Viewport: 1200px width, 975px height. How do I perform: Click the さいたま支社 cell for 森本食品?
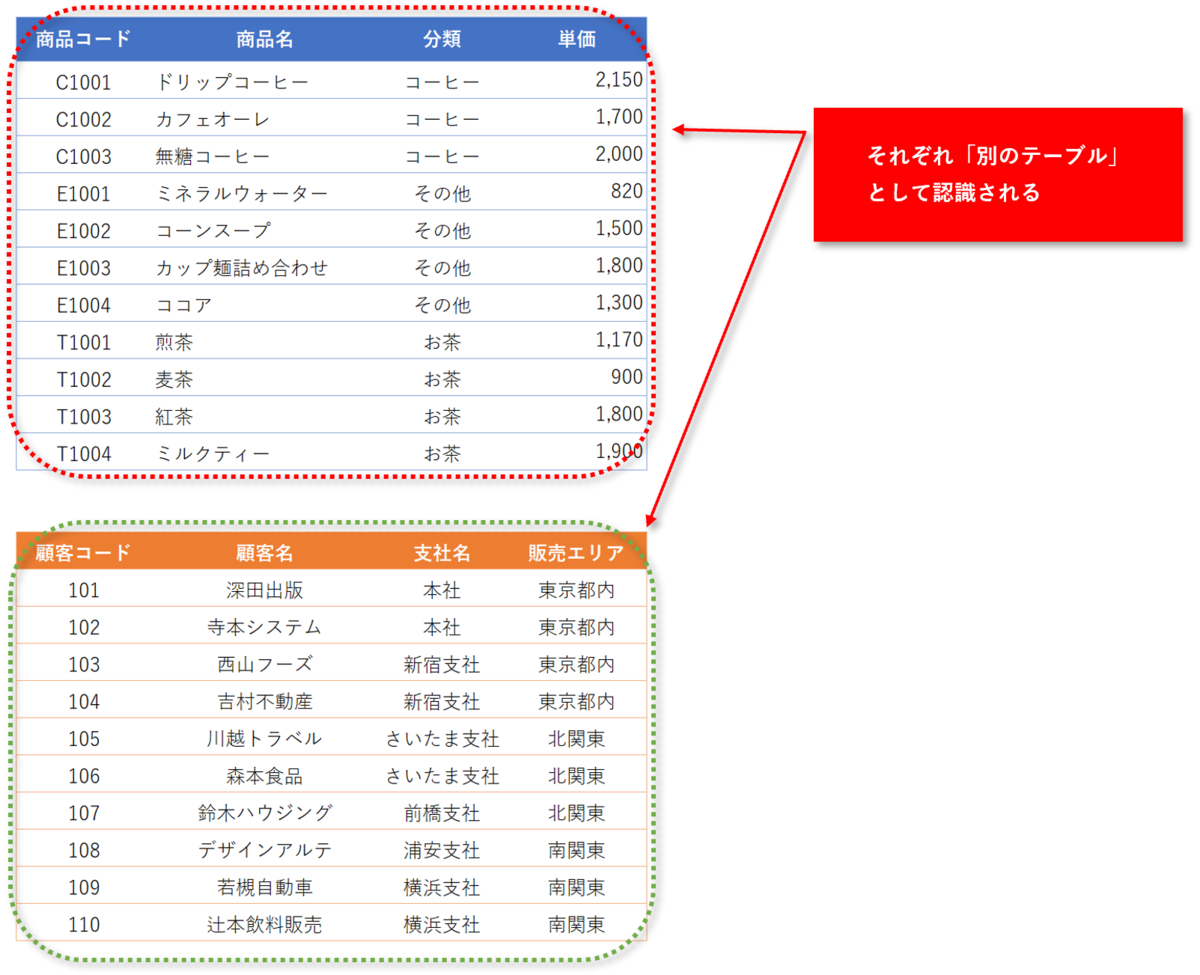point(443,776)
